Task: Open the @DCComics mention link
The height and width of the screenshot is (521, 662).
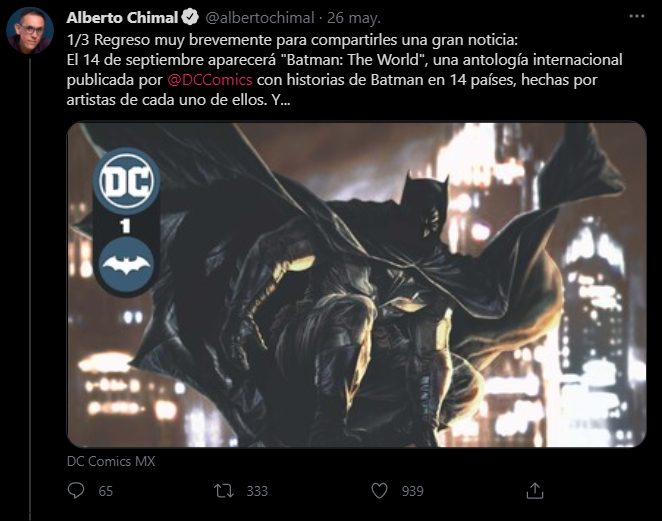Action: [210, 80]
